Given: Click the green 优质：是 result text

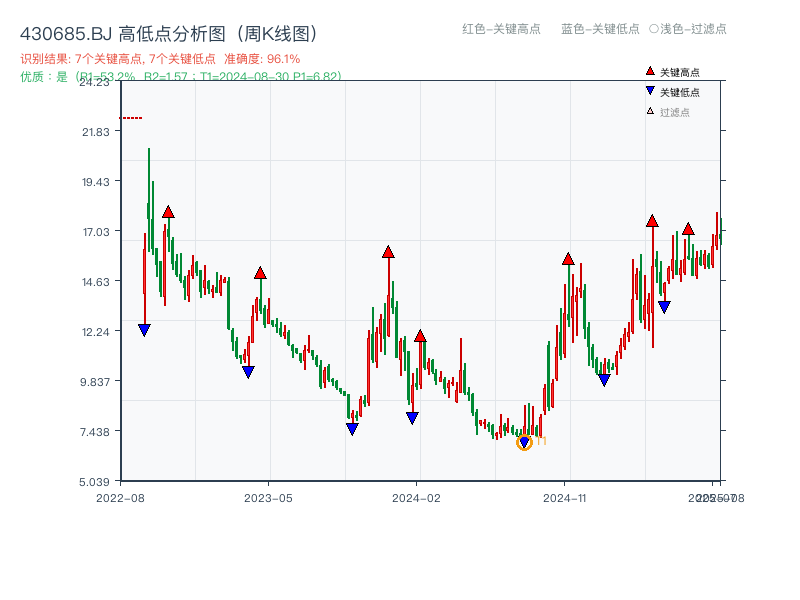Looking at the screenshot, I should tap(37, 76).
